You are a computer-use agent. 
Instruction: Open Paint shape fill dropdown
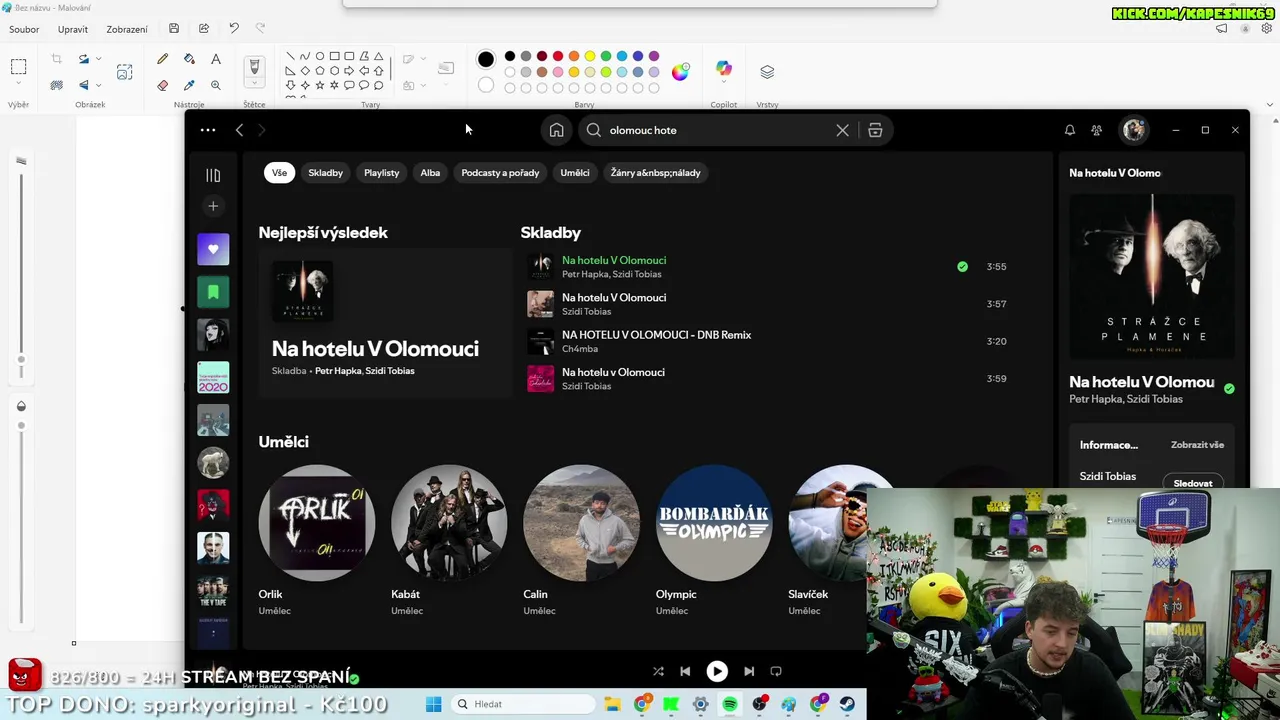[x=425, y=85]
